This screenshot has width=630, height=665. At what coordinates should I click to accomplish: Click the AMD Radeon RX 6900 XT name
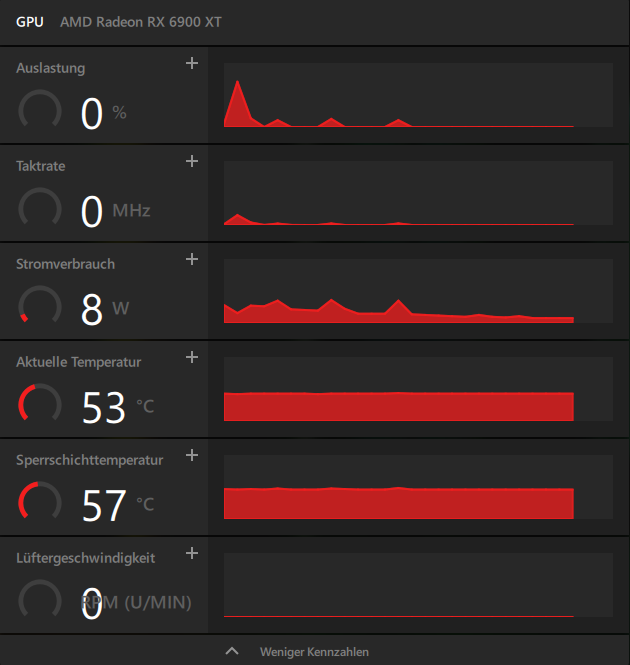pos(141,22)
